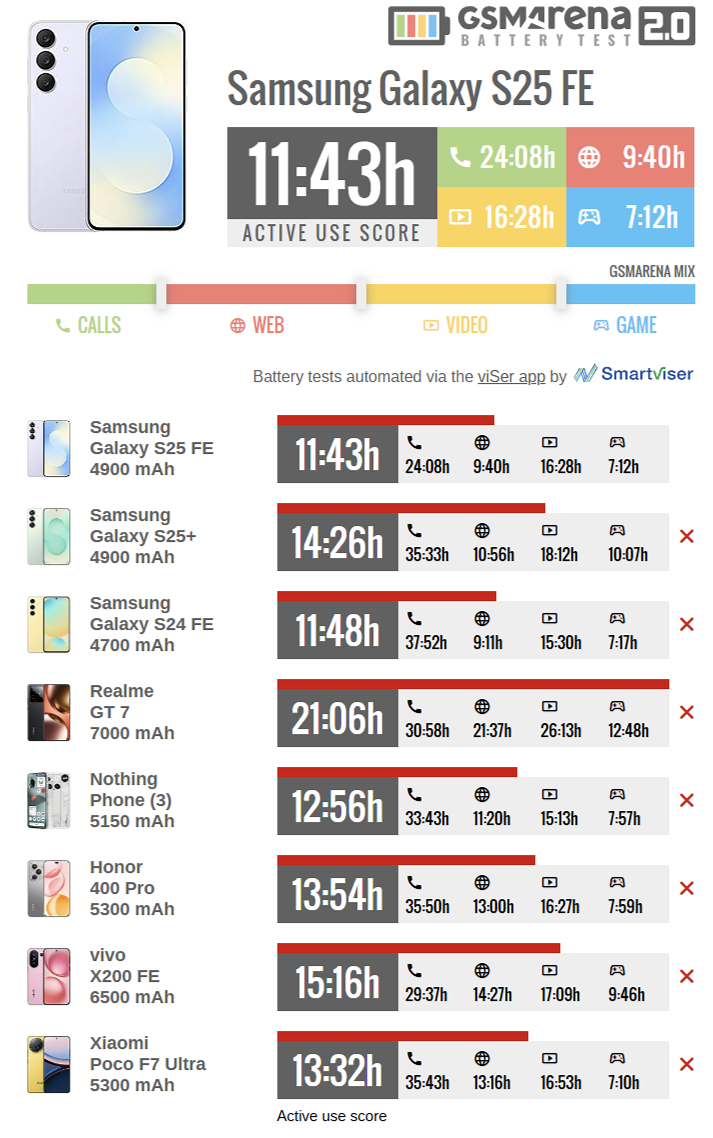
Task: Click the Realme GT 7 thumbnail
Action: [49, 713]
